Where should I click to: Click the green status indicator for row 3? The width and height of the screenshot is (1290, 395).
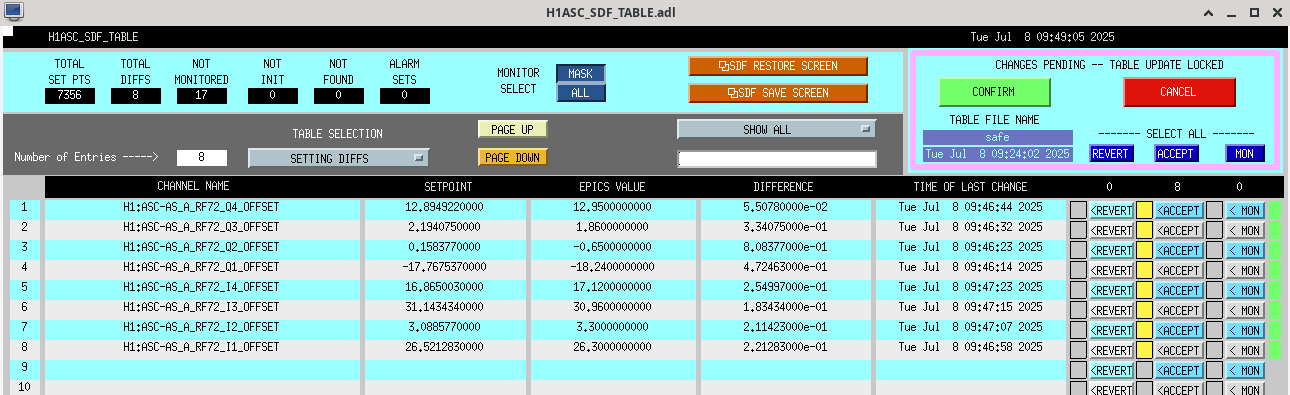pos(1276,250)
